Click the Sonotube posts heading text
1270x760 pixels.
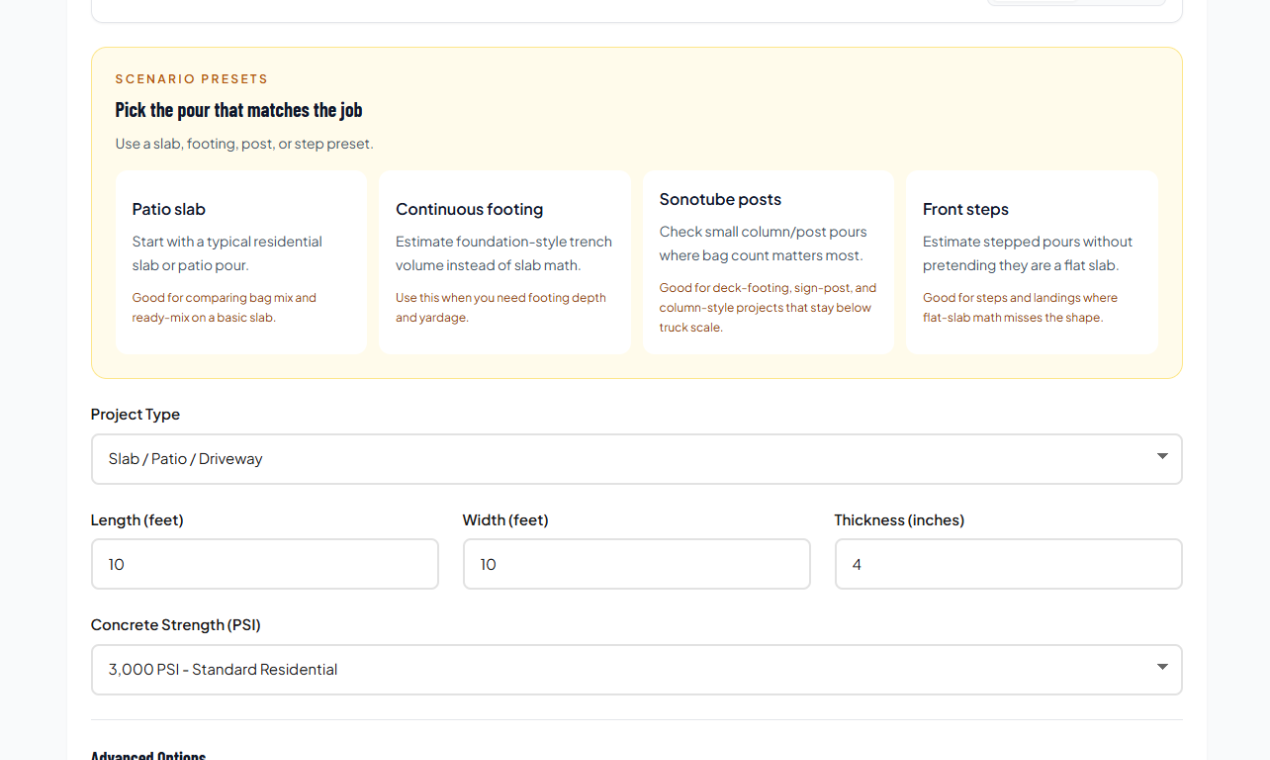[x=719, y=199]
